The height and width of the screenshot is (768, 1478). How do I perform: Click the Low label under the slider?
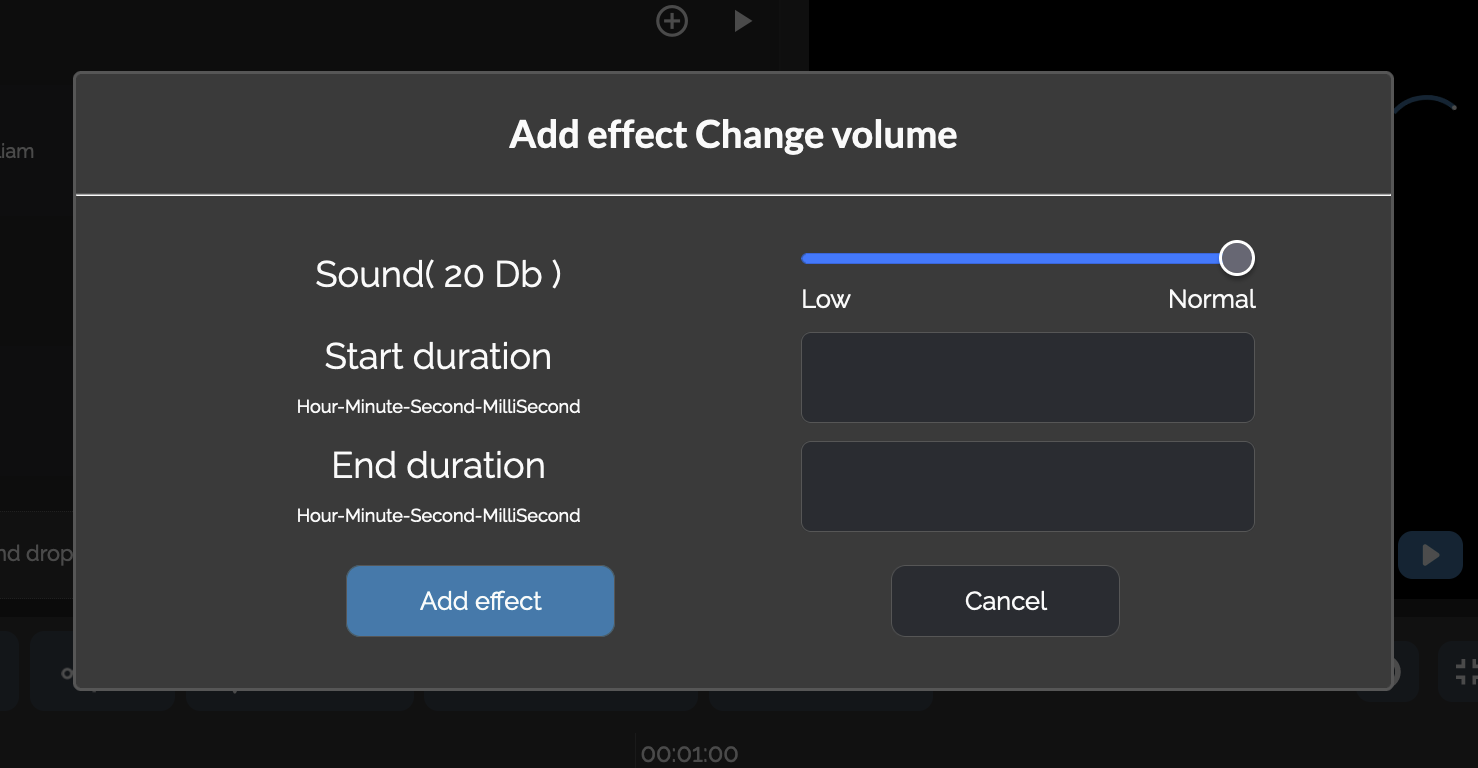[x=826, y=299]
